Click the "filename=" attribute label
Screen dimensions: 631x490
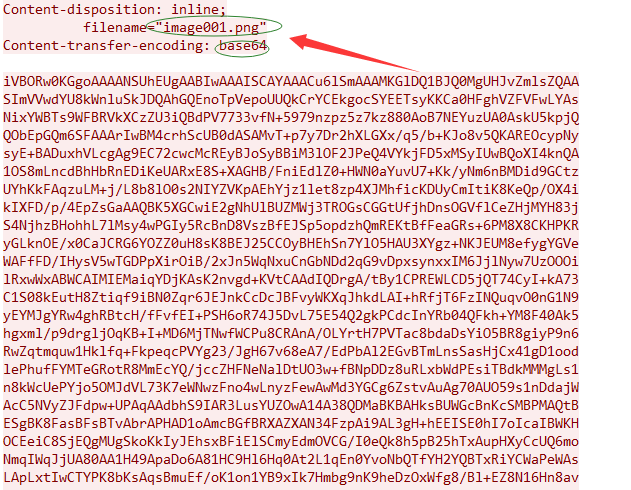120,27
